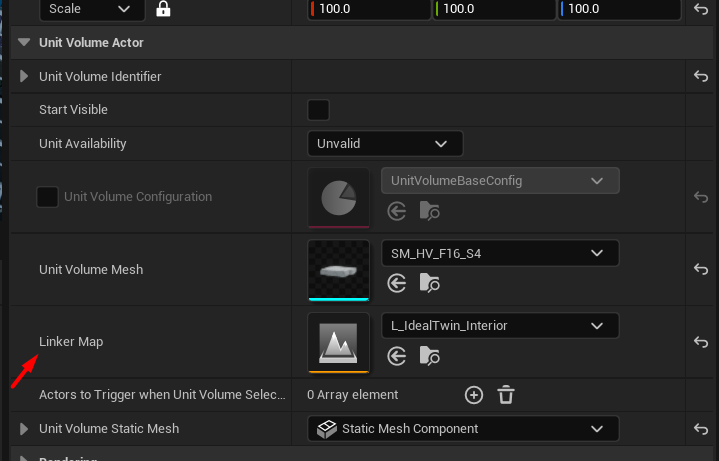719x461 pixels.
Task: Open the SM_HV_F16_S4 mesh dropdown
Action: click(x=500, y=253)
